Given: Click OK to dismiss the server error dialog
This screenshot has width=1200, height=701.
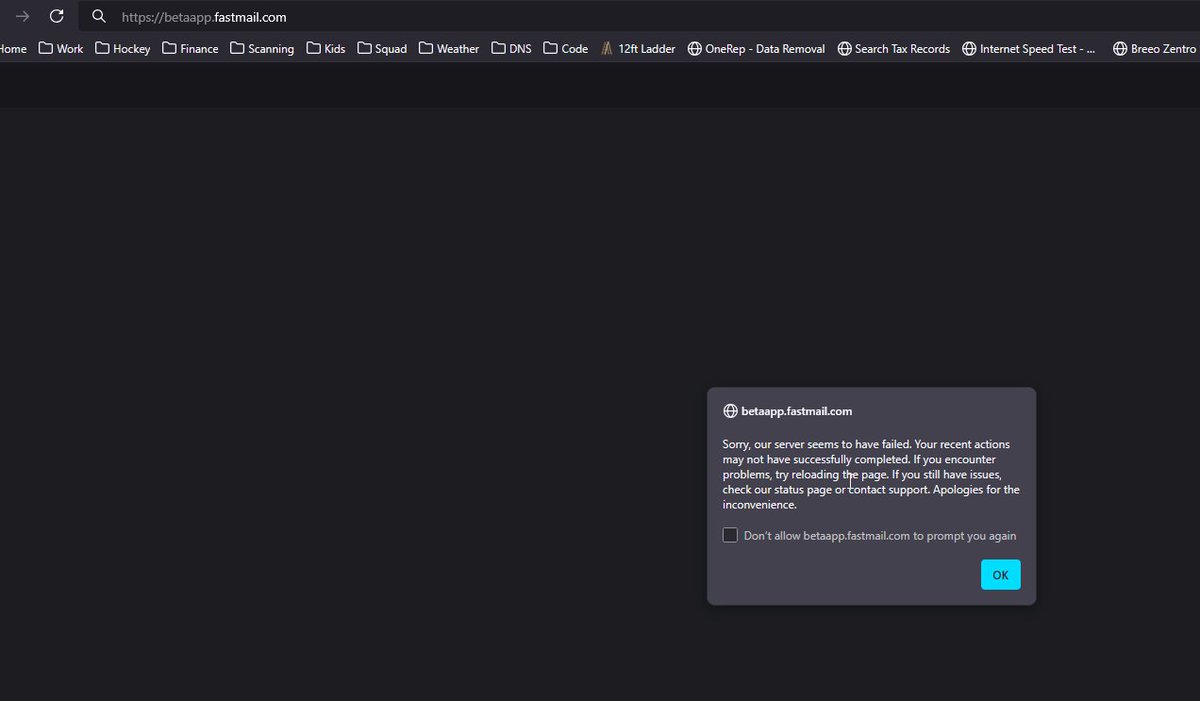Looking at the screenshot, I should (1000, 574).
